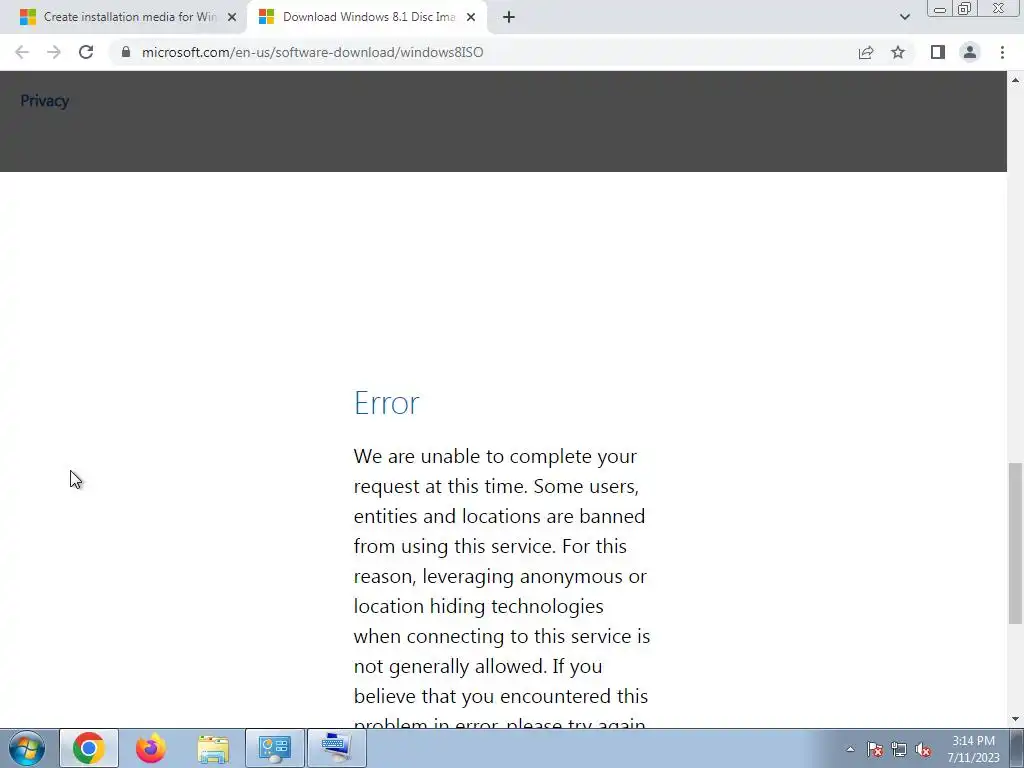
Task: Minimize the Chrome window
Action: tap(940, 9)
